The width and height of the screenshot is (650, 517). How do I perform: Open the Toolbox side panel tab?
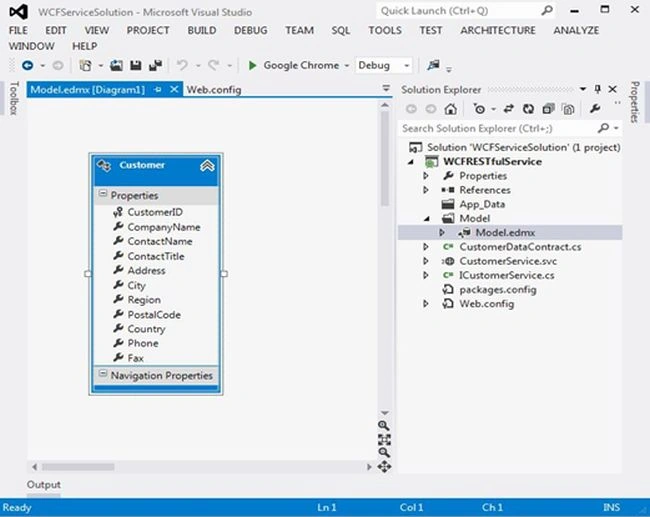click(x=14, y=98)
